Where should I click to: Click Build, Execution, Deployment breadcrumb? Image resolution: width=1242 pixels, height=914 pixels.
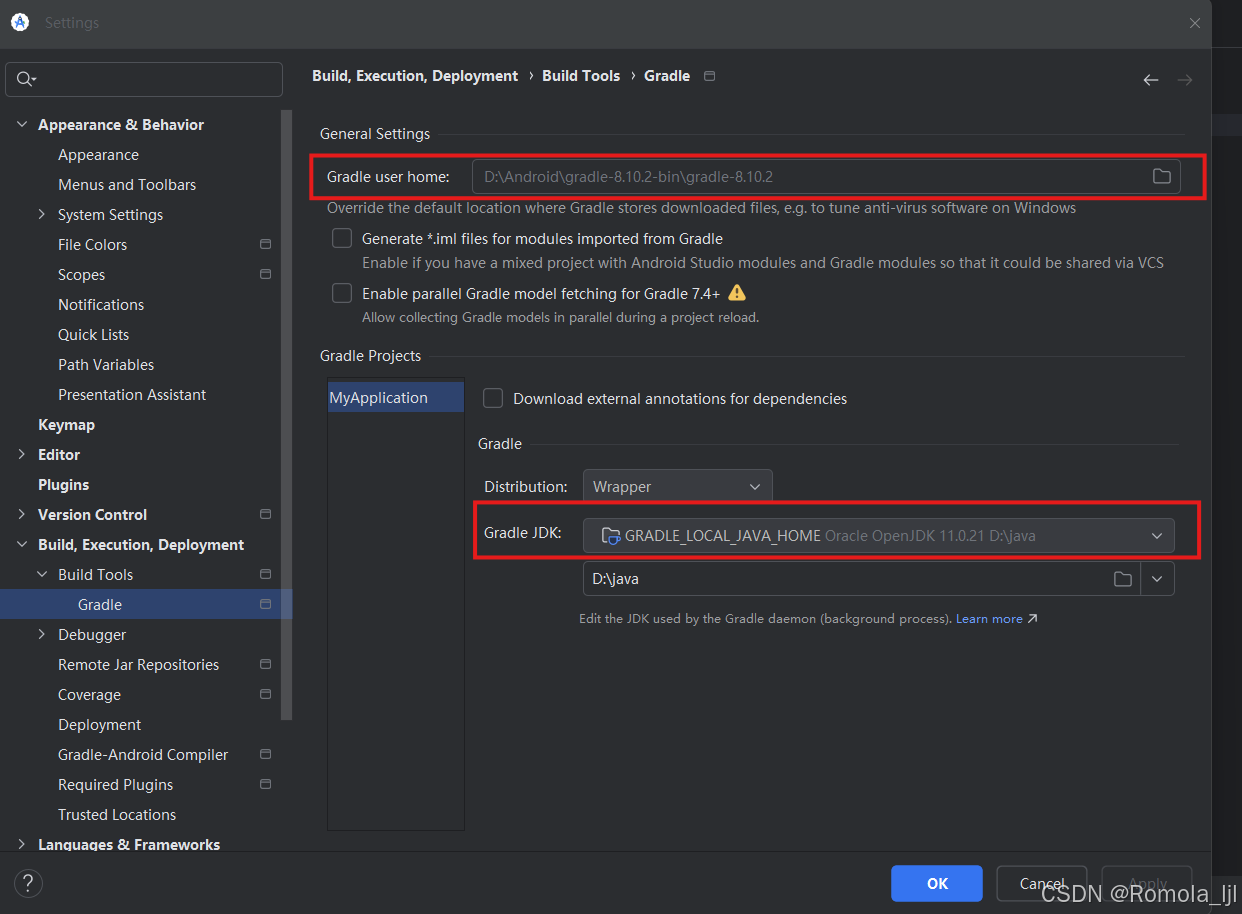coord(415,76)
